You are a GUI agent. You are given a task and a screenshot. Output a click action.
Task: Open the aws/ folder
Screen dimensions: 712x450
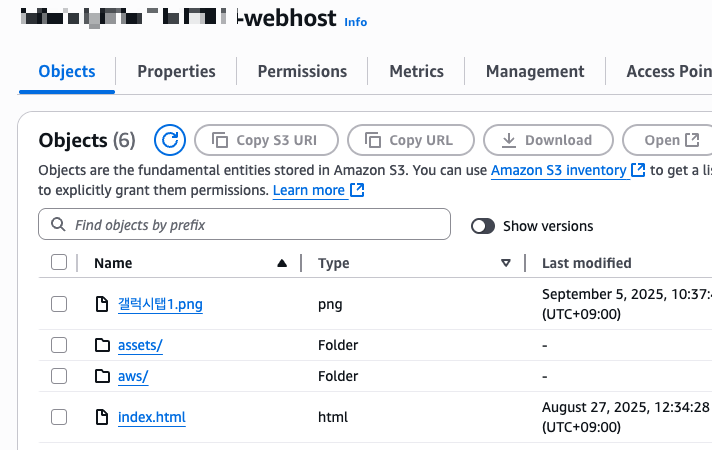pyautogui.click(x=133, y=376)
